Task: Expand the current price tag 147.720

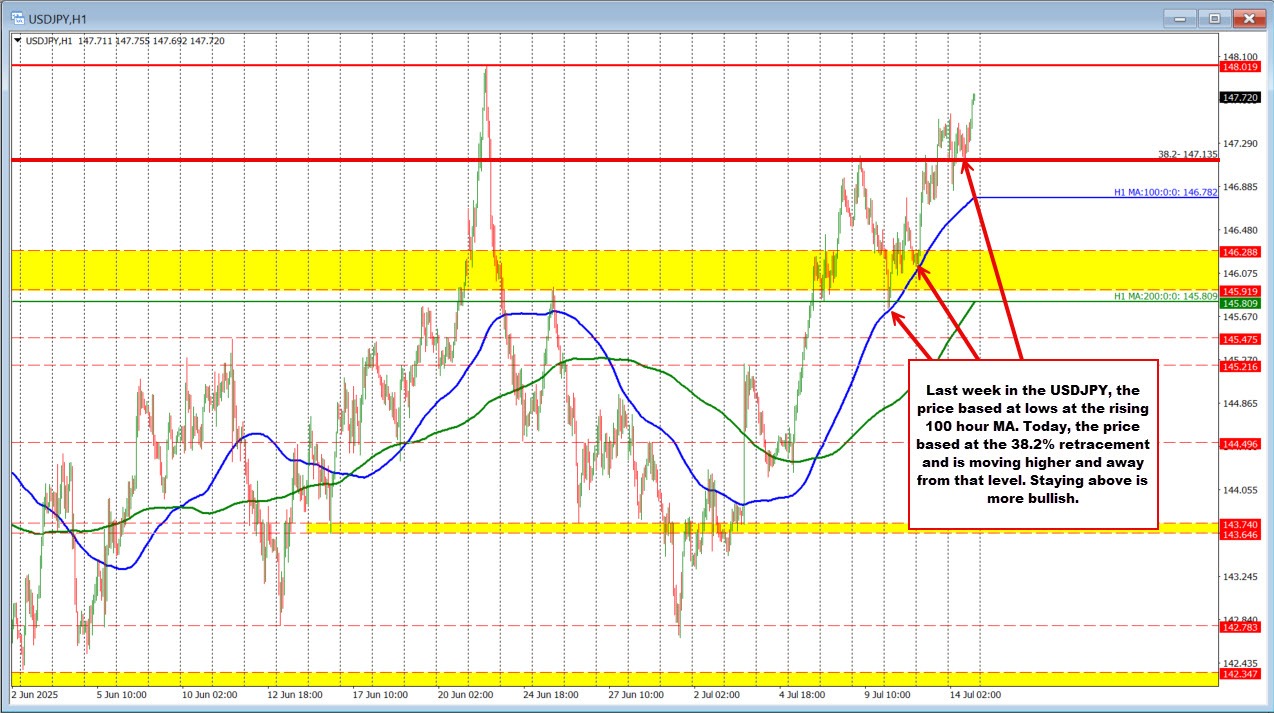Action: (1242, 98)
